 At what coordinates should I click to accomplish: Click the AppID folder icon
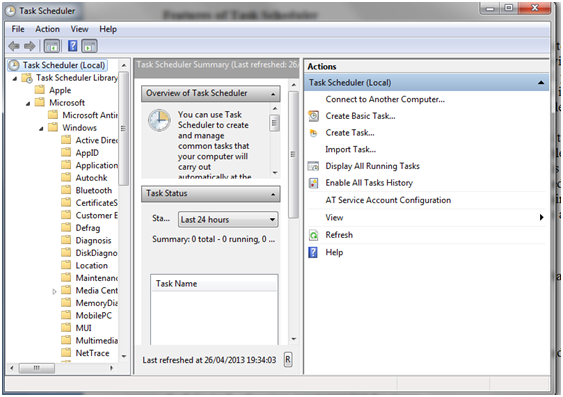click(x=66, y=152)
